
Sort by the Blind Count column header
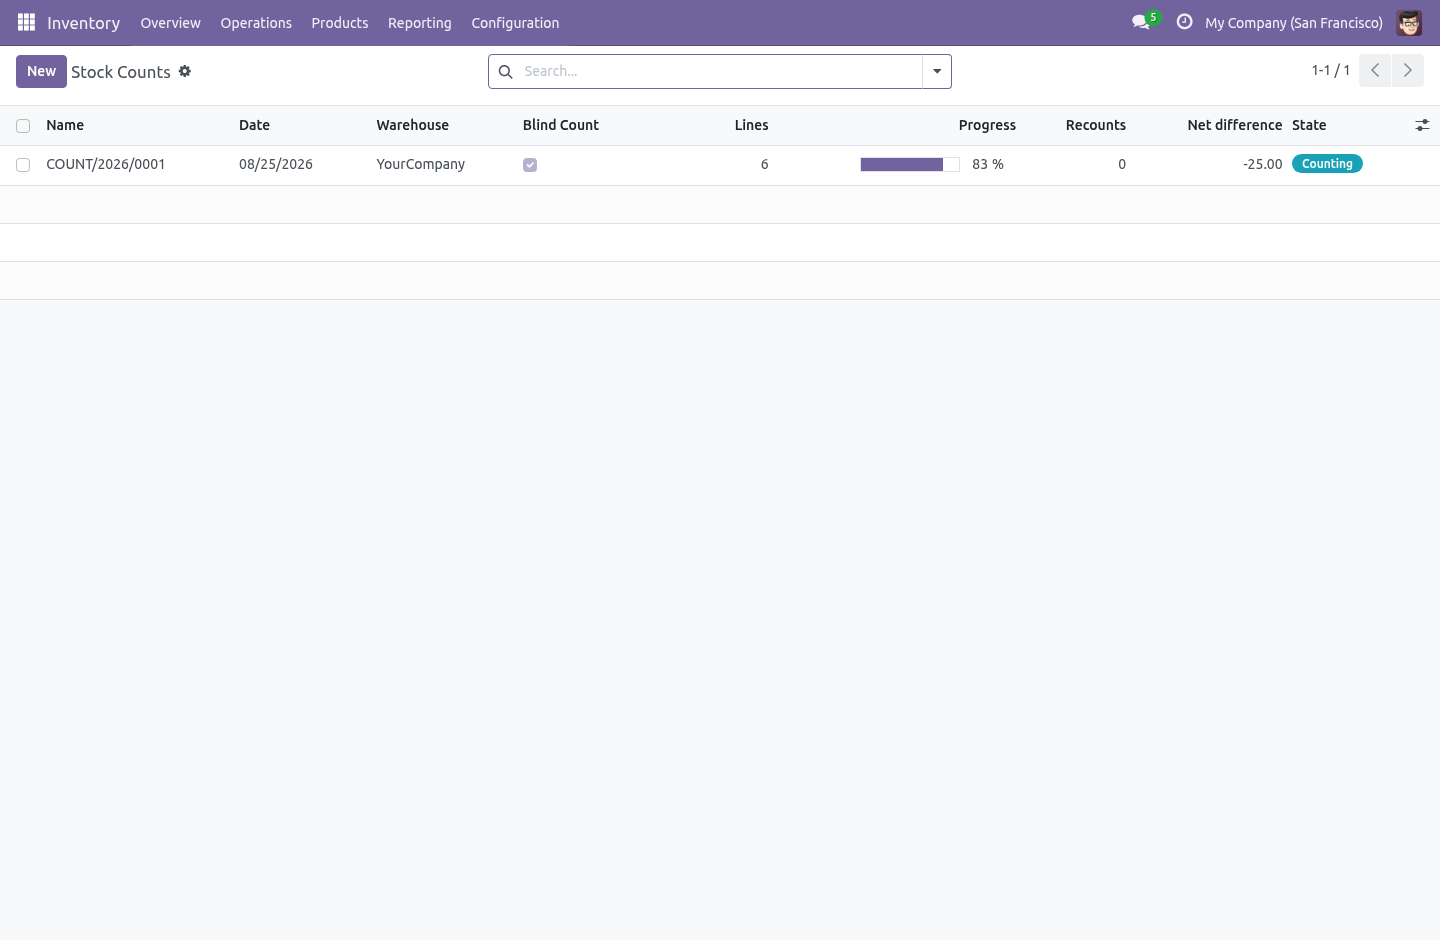pyautogui.click(x=561, y=125)
